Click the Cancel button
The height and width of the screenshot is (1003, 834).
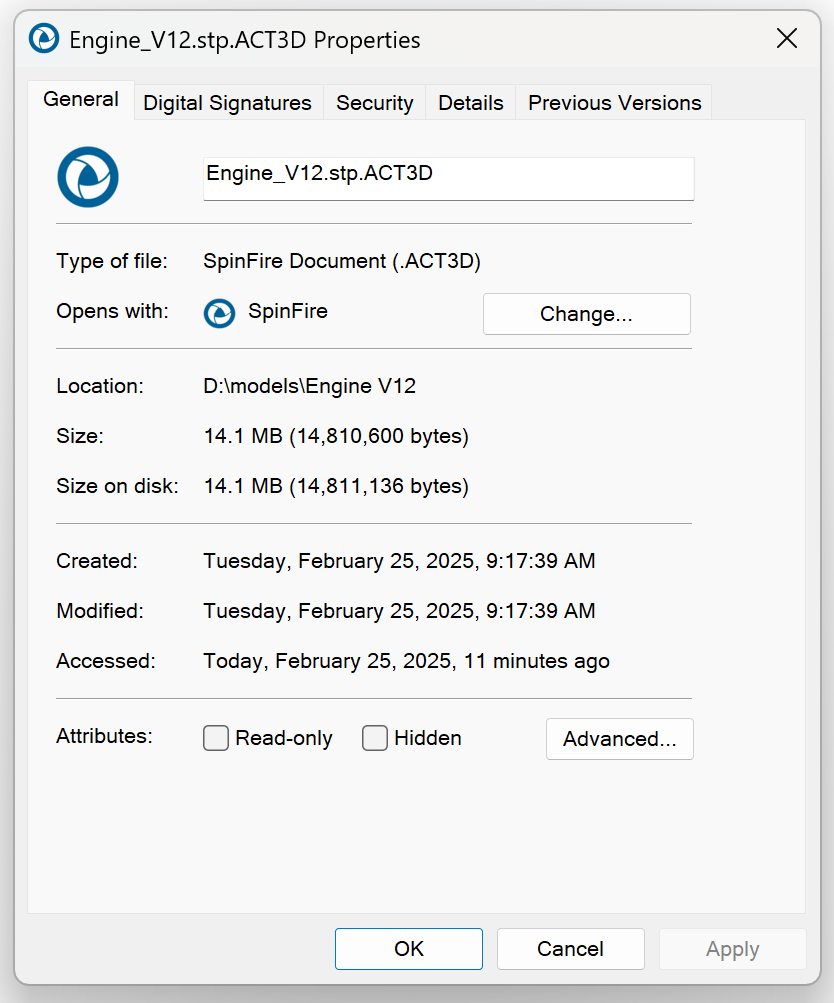(570, 949)
